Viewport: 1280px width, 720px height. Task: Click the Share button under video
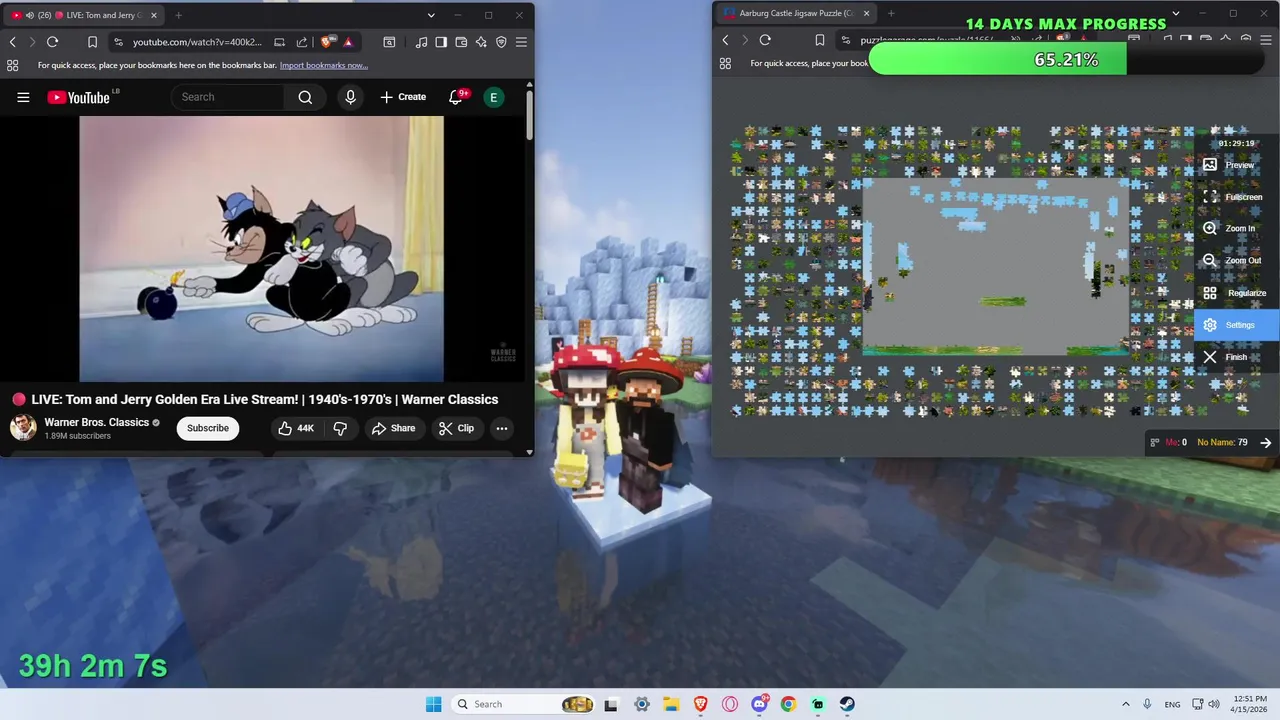[393, 428]
